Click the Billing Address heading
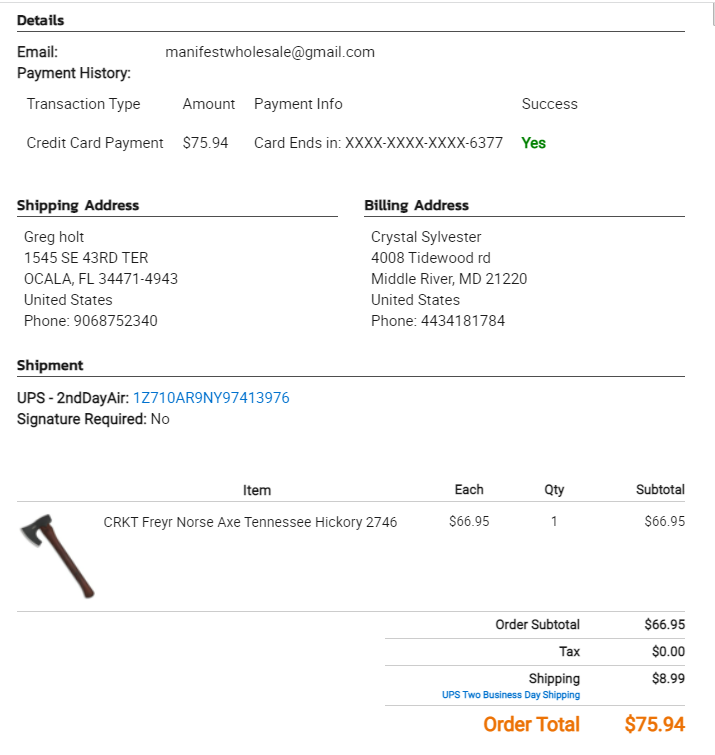 coord(416,206)
